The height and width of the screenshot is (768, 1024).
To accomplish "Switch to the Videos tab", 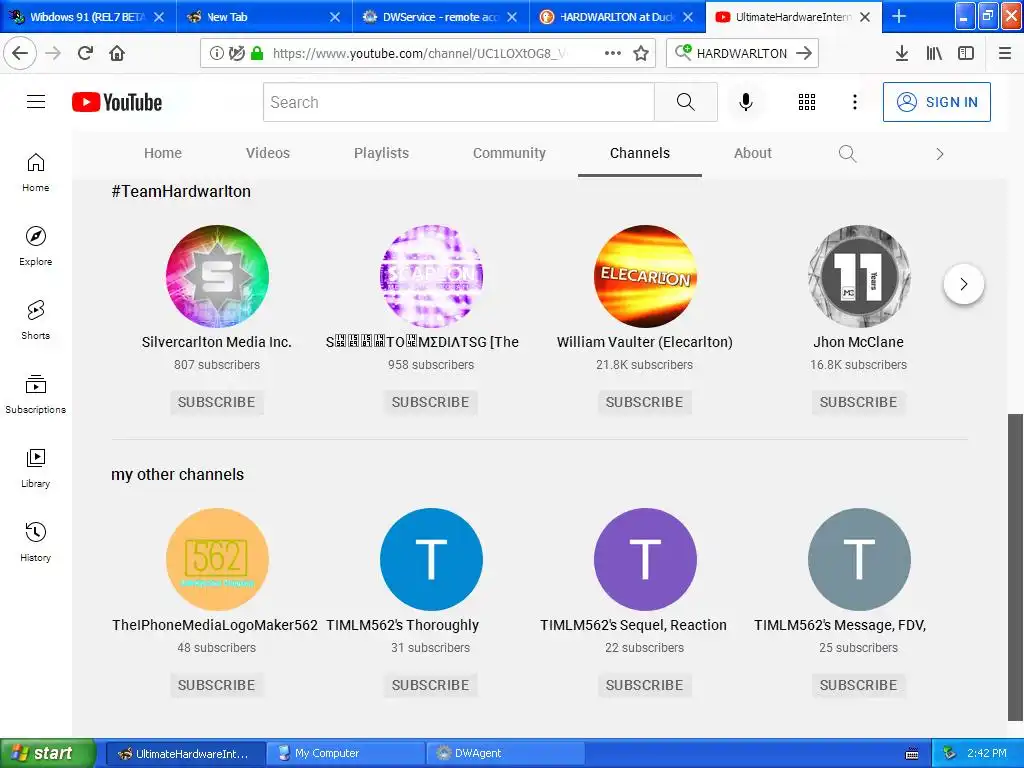I will [268, 153].
